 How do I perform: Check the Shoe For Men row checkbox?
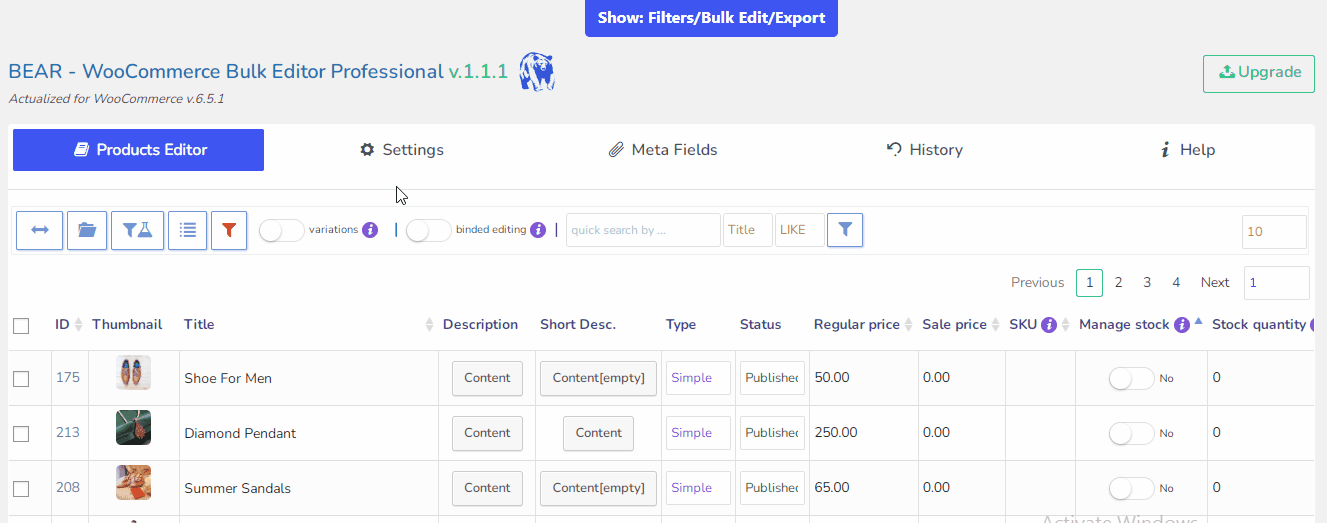[x=21, y=378]
